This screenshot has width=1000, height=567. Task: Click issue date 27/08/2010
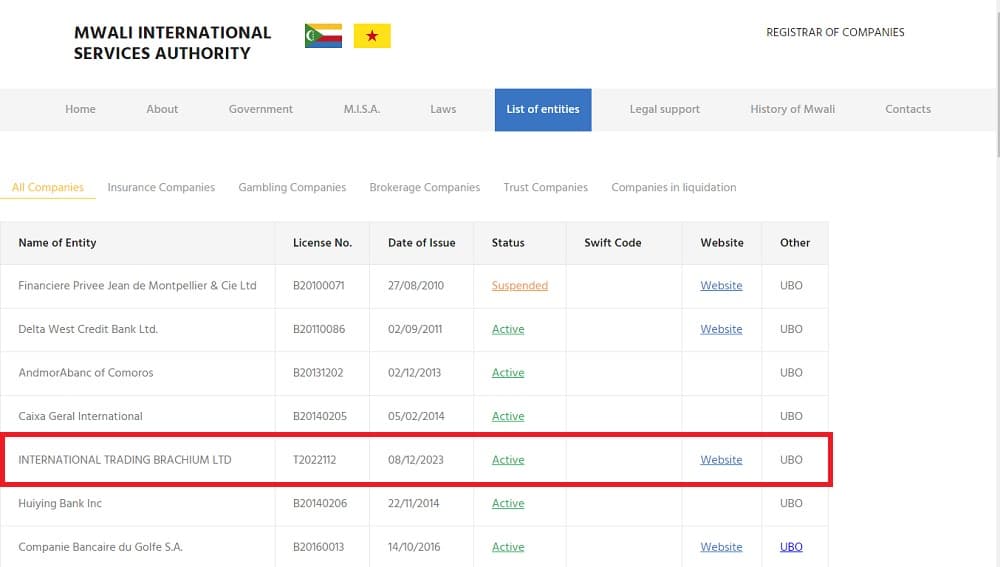coord(416,286)
